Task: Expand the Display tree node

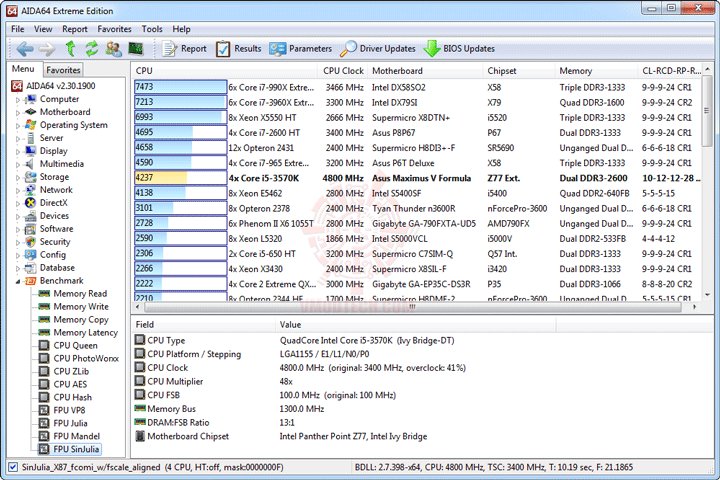Action: 18,151
